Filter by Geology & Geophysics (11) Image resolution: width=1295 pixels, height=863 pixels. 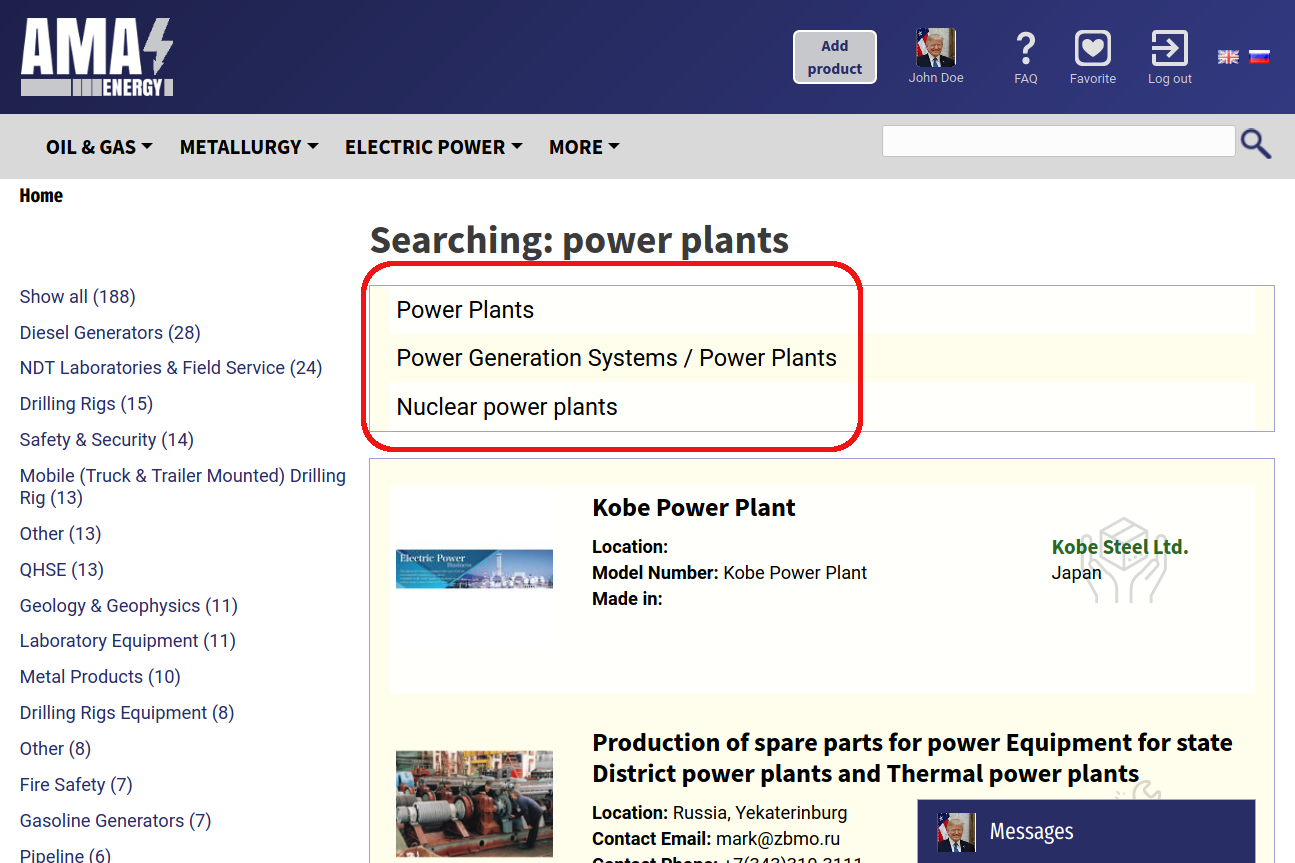[x=129, y=606]
